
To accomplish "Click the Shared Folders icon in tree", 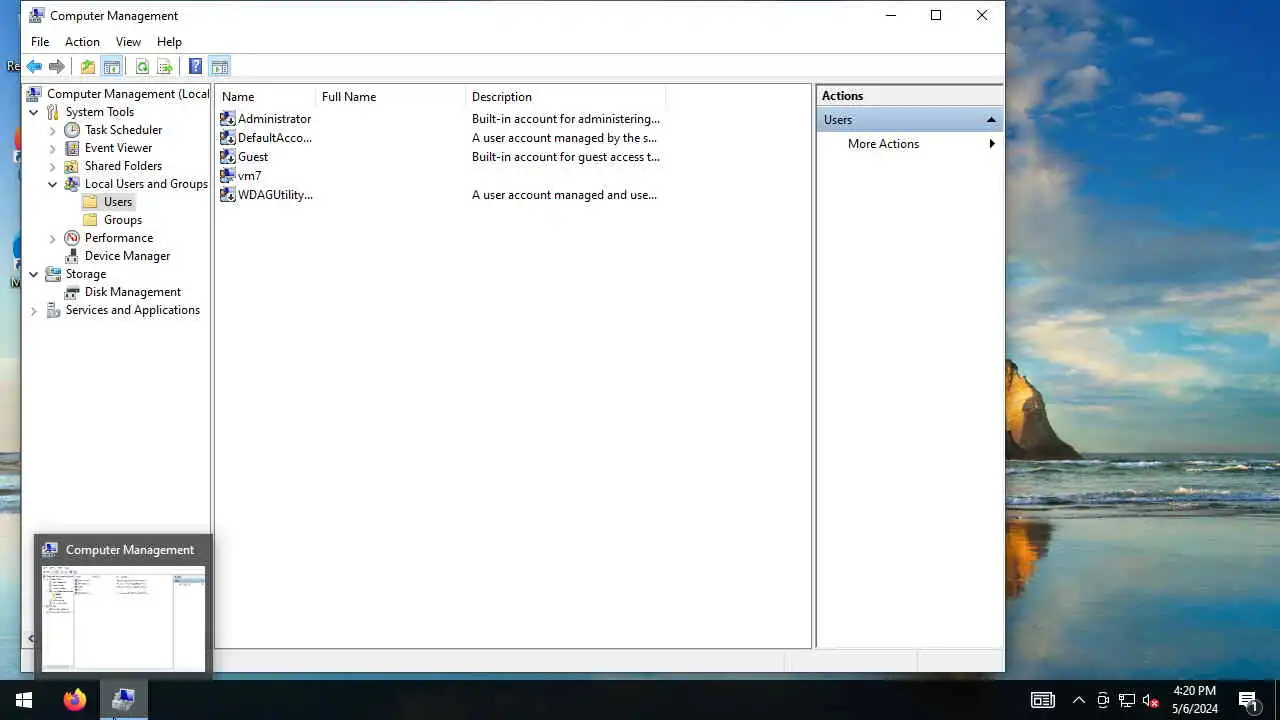I will 72,166.
